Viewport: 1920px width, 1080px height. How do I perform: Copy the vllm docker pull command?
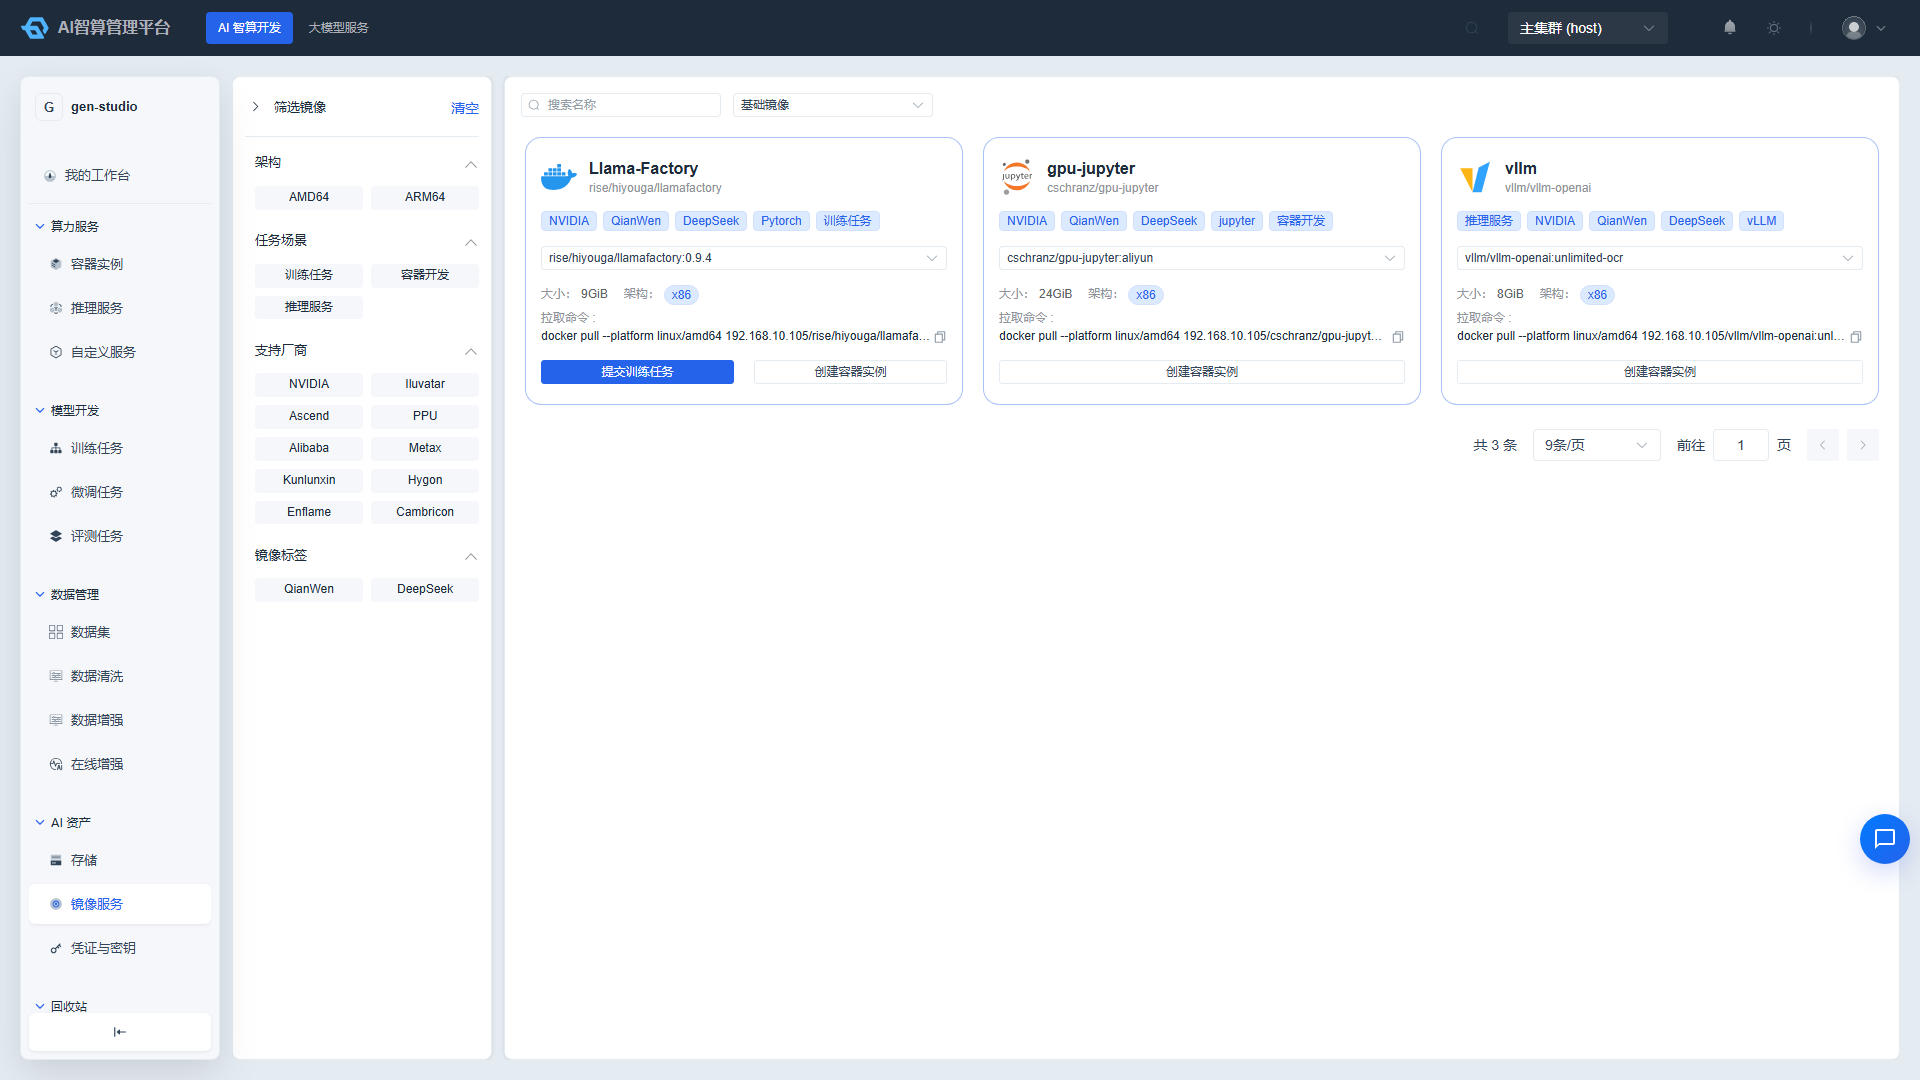tap(1856, 337)
